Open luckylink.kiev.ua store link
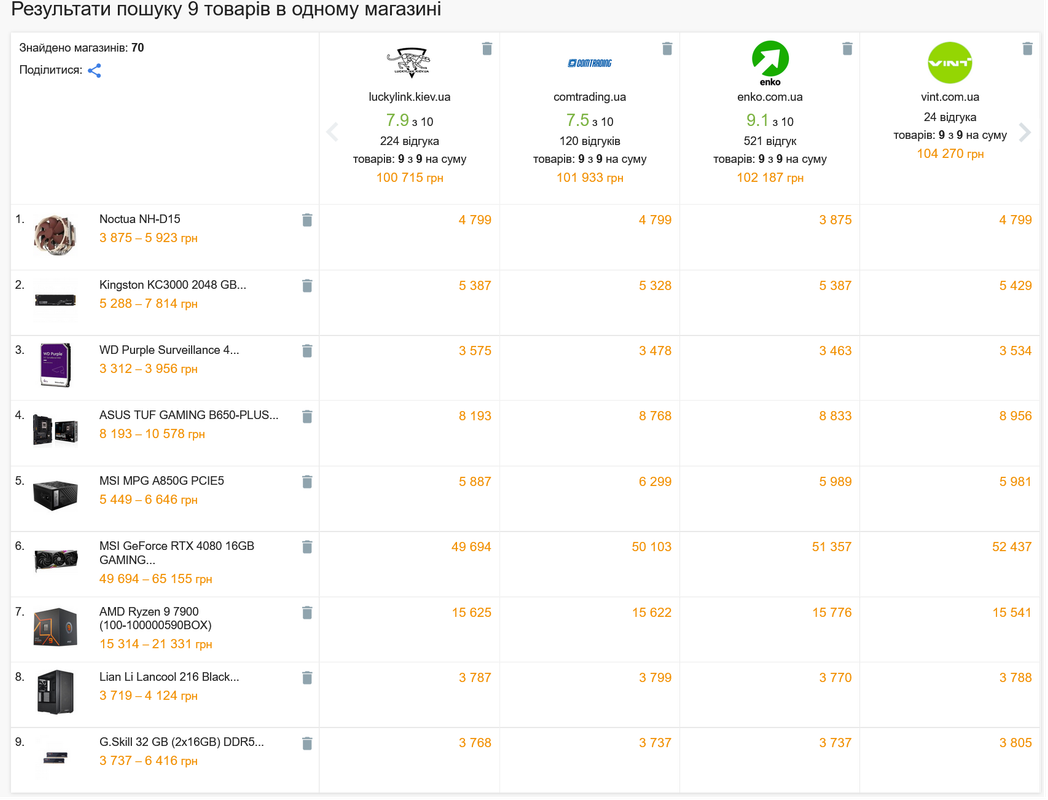Image resolution: width=1048 pixels, height=800 pixels. (x=409, y=97)
